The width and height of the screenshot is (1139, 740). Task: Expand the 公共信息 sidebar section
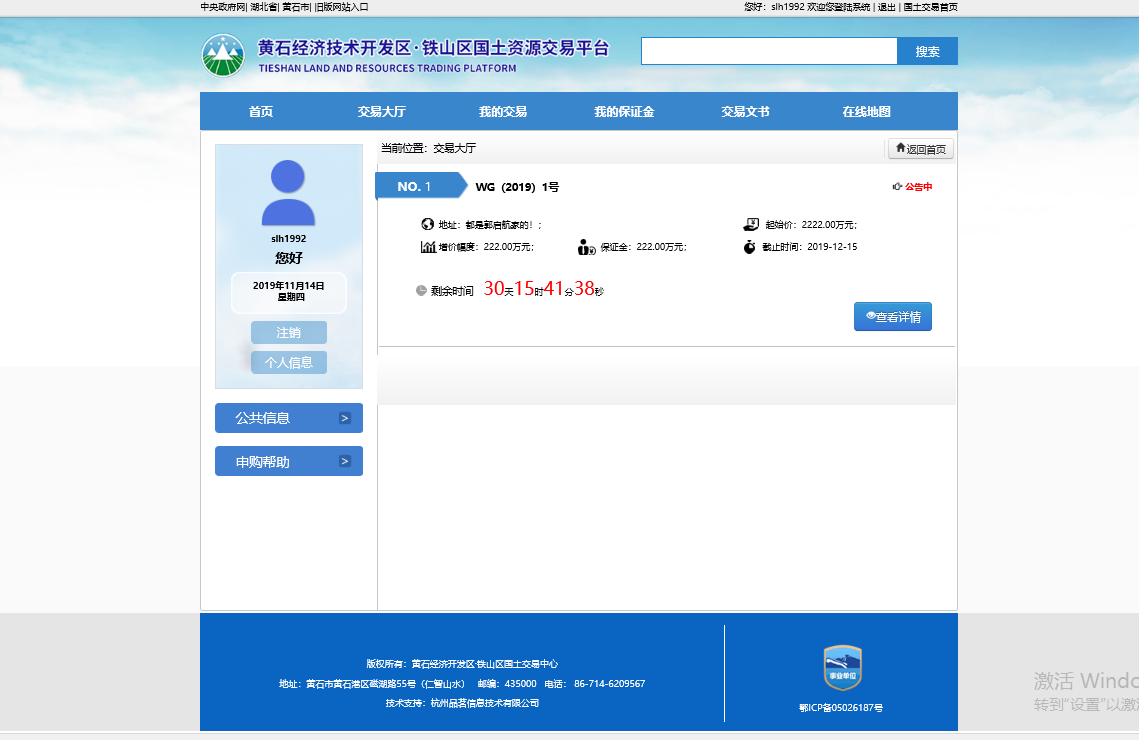[x=288, y=418]
